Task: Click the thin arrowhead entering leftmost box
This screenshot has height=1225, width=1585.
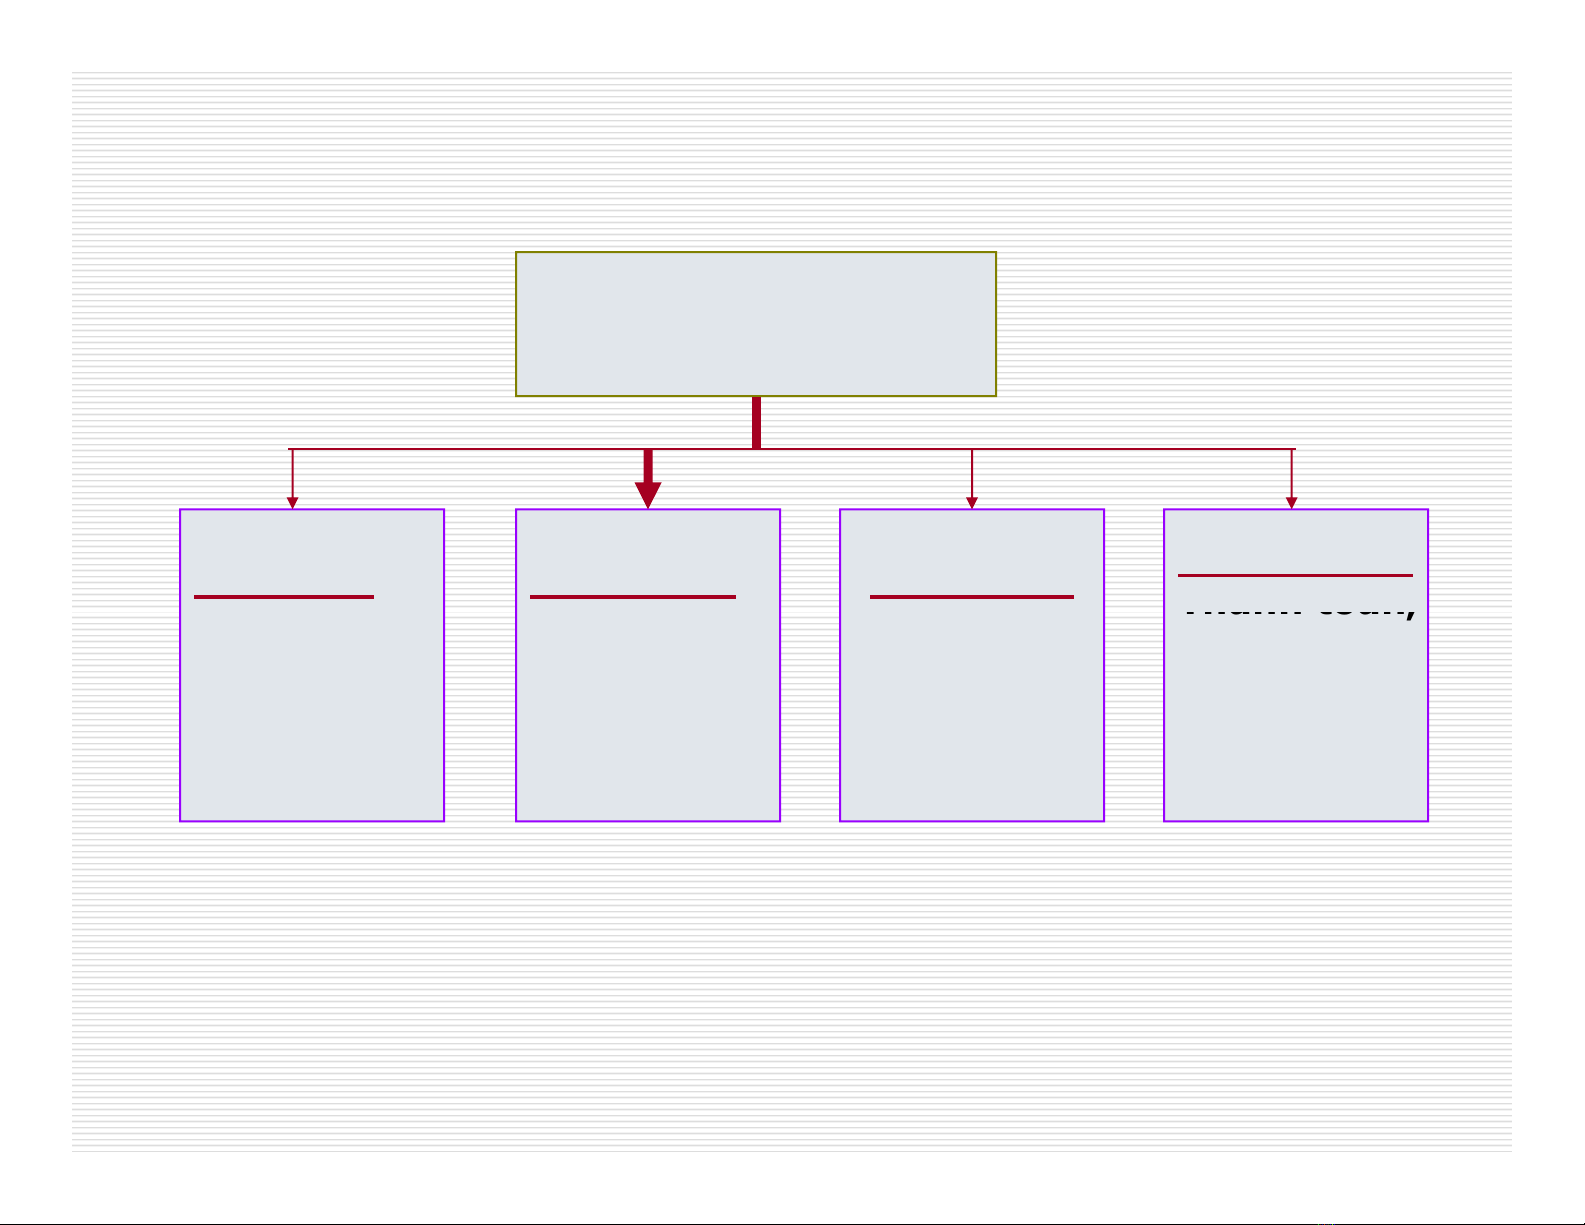Action: (292, 502)
